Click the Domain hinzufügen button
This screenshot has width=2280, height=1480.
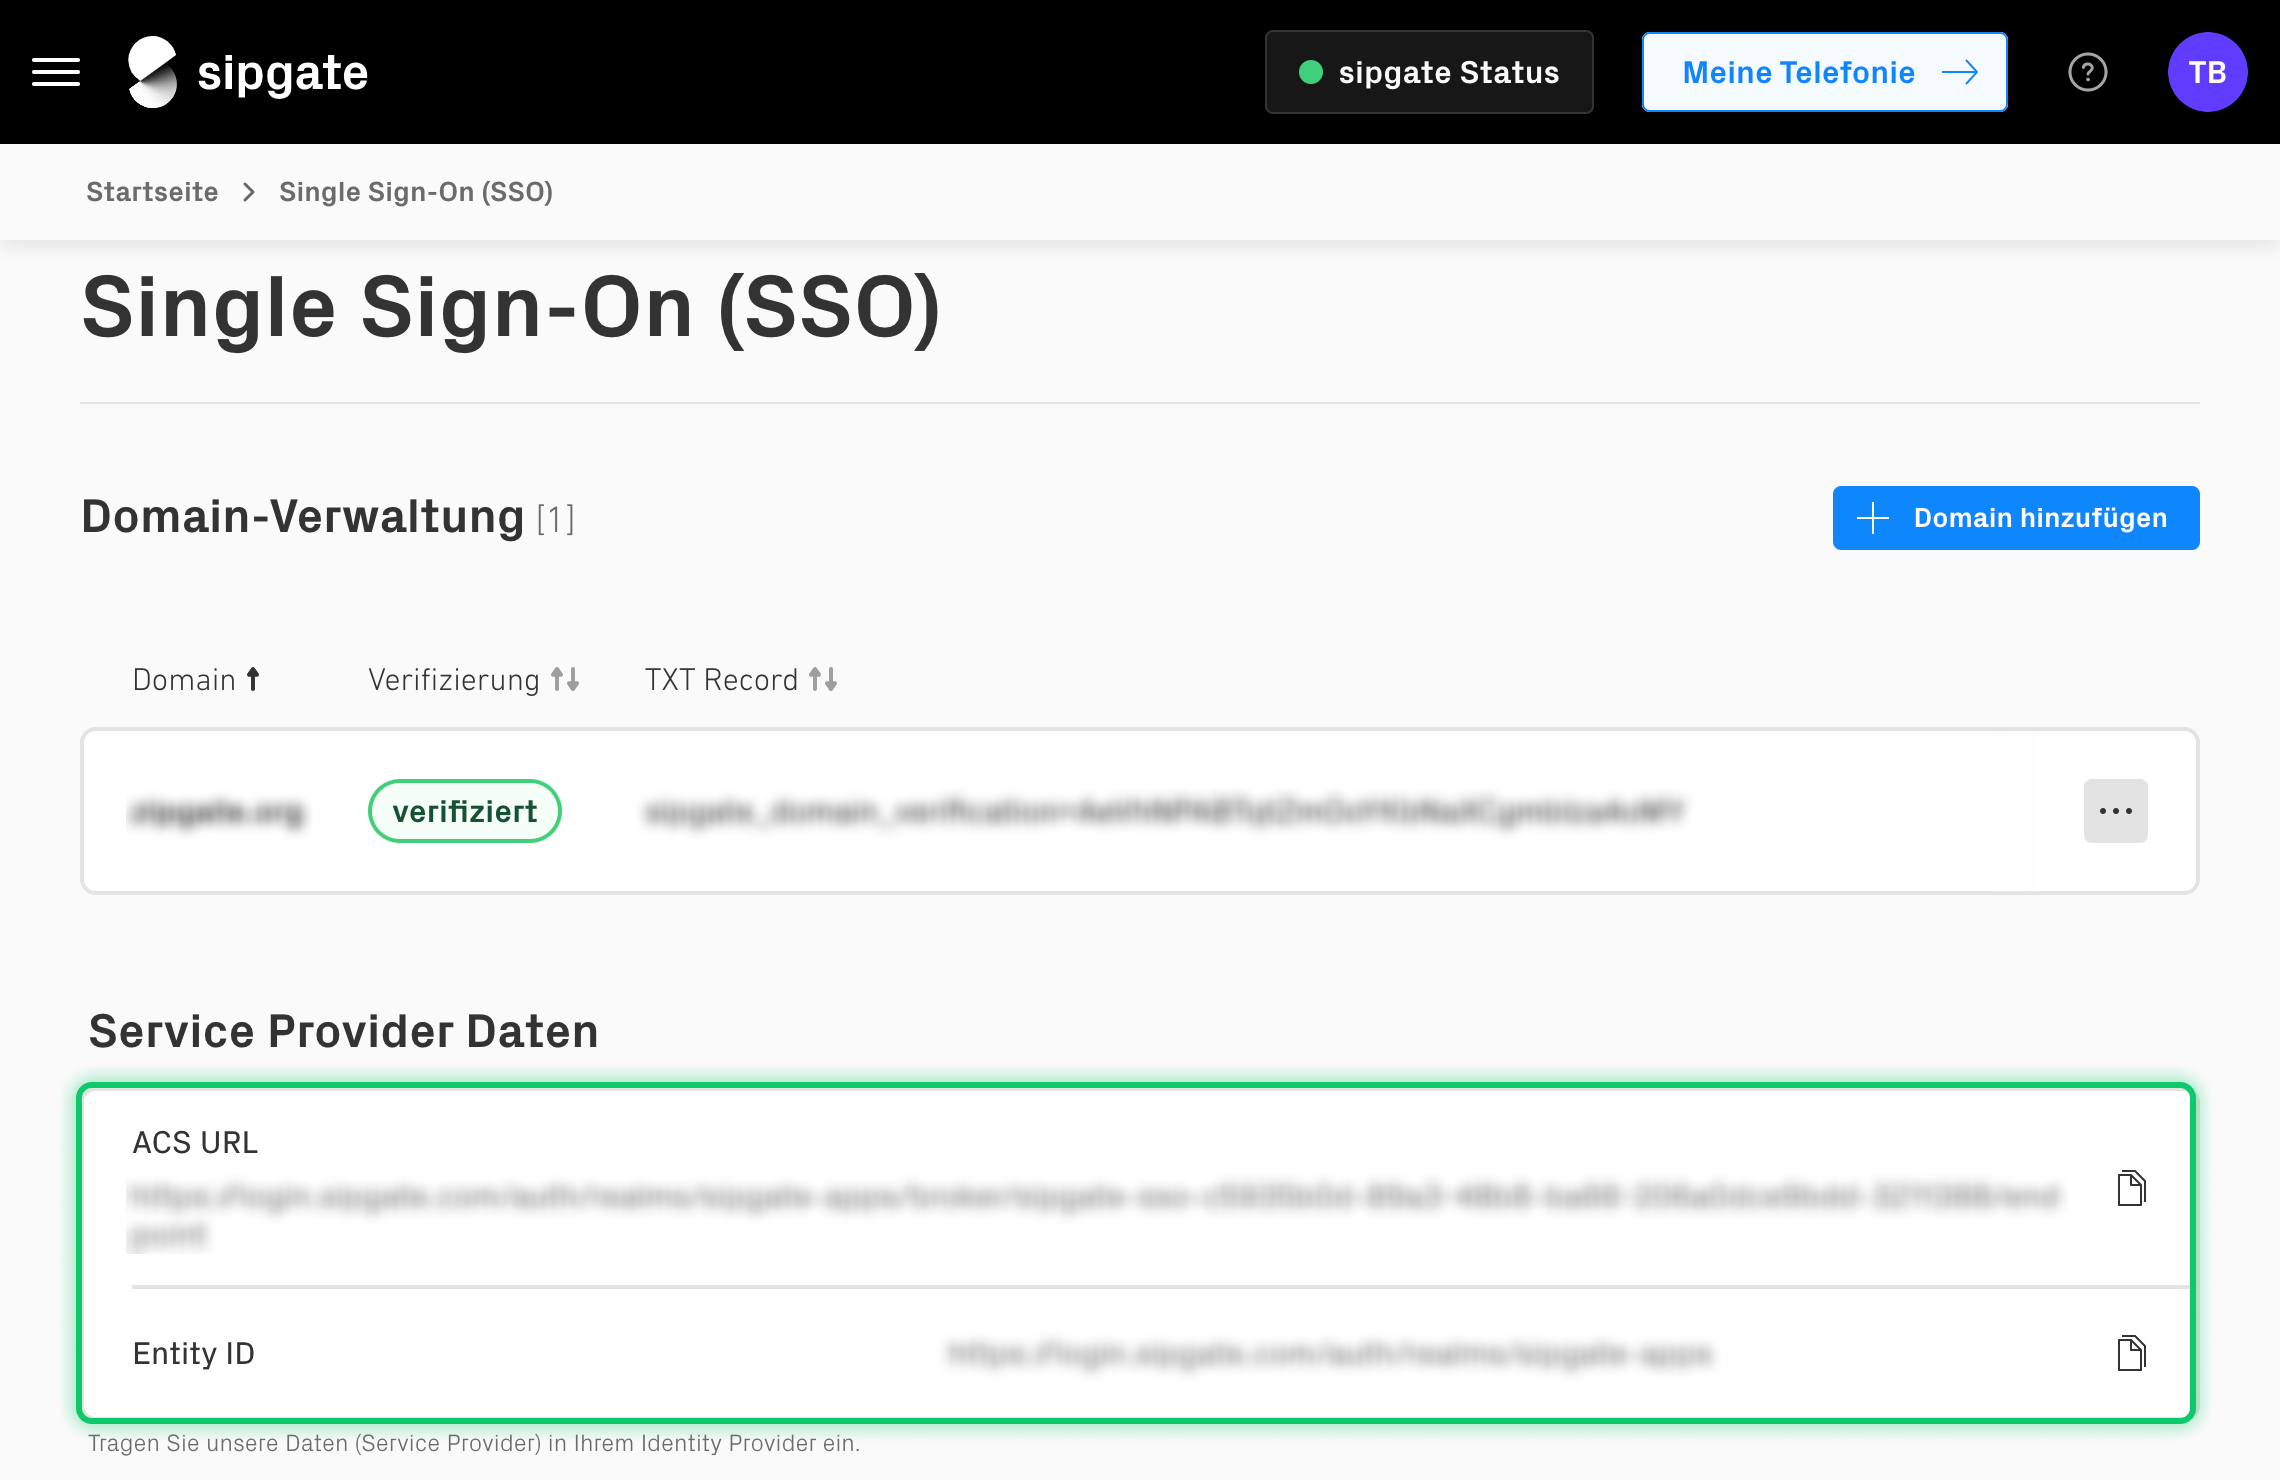pos(2015,518)
